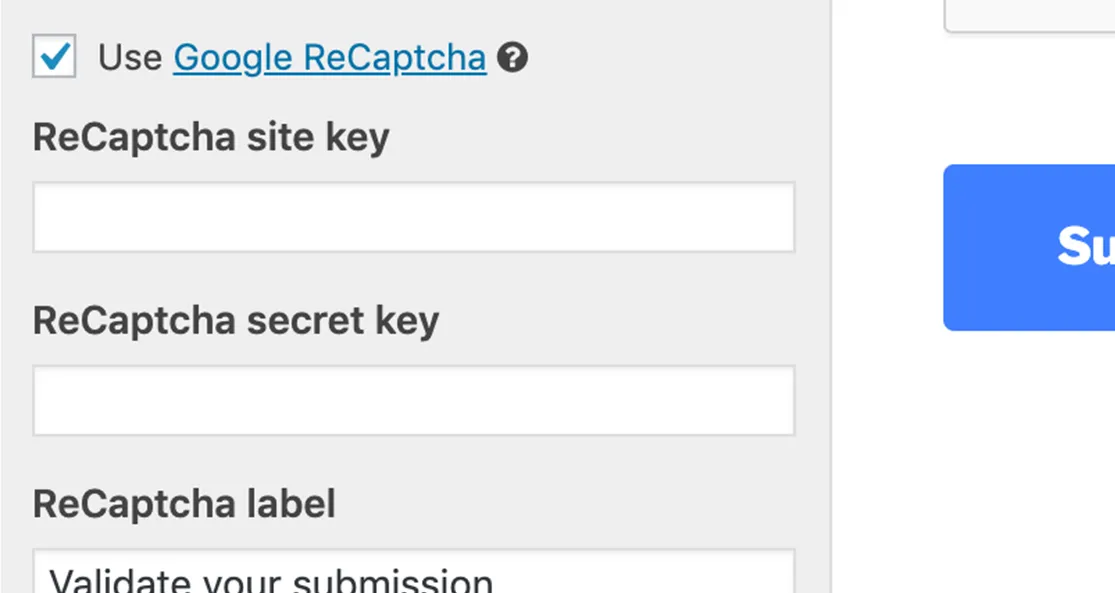Click the blue checkmark in the checkbox
1115x593 pixels.
point(55,55)
